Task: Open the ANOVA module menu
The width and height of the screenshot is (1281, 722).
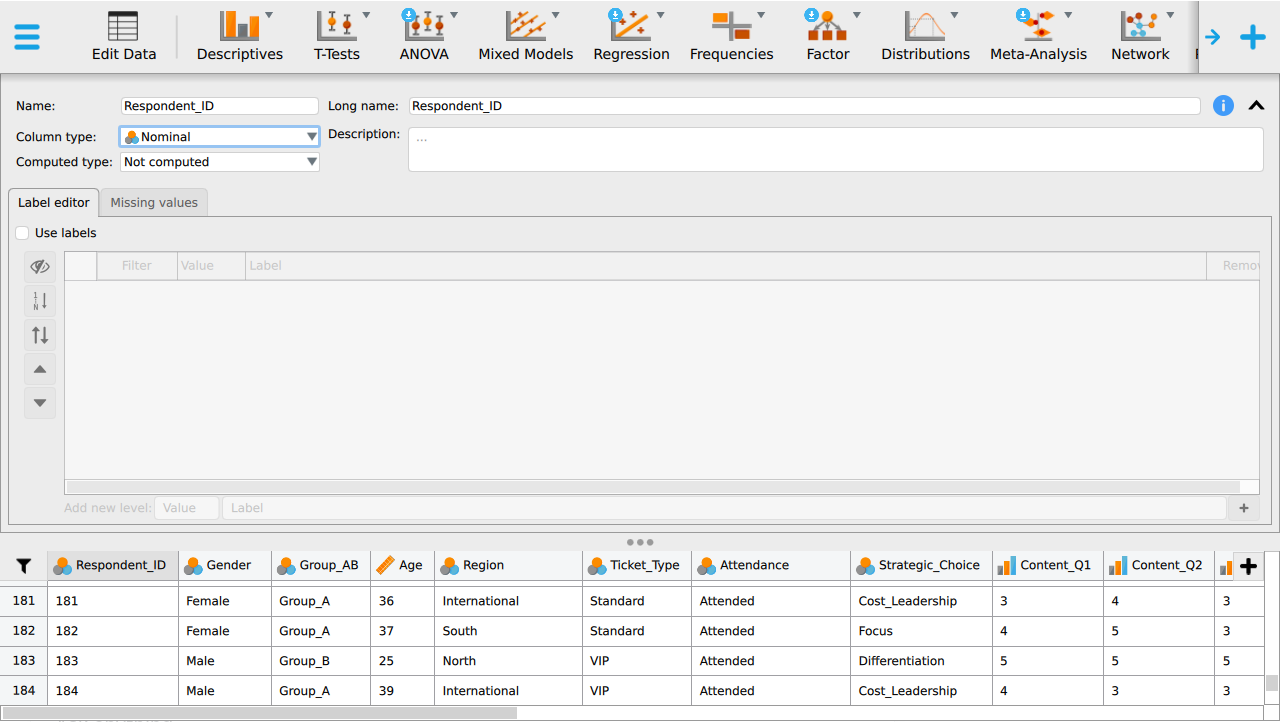Action: click(424, 37)
